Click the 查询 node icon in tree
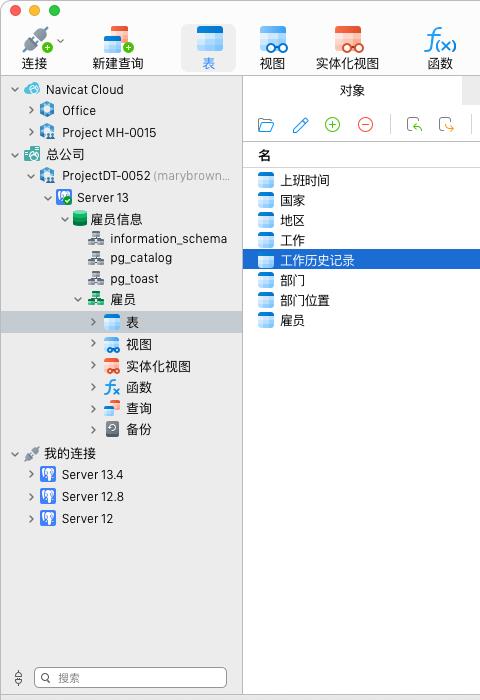Screen dimensions: 480x700 click(112, 408)
